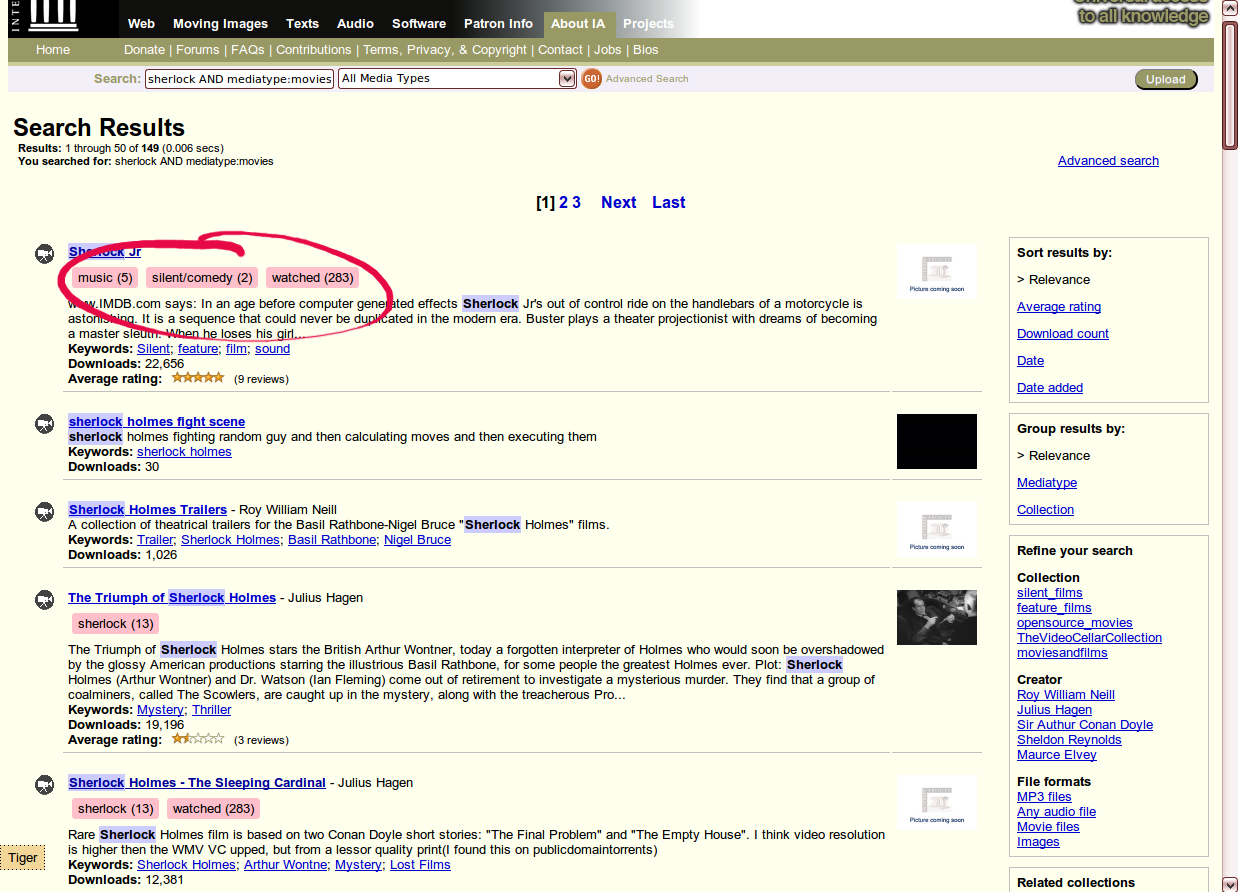Click the star rating beside 9 reviews

197,377
